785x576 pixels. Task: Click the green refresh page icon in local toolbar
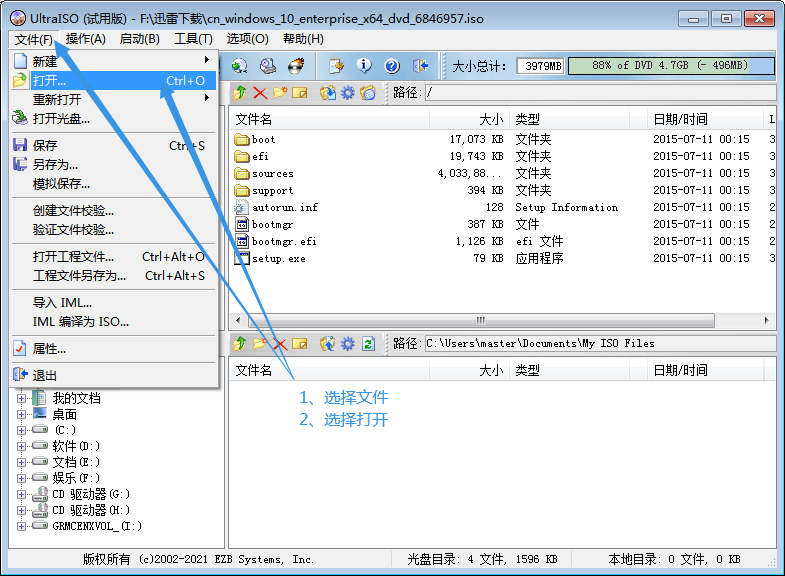[368, 343]
